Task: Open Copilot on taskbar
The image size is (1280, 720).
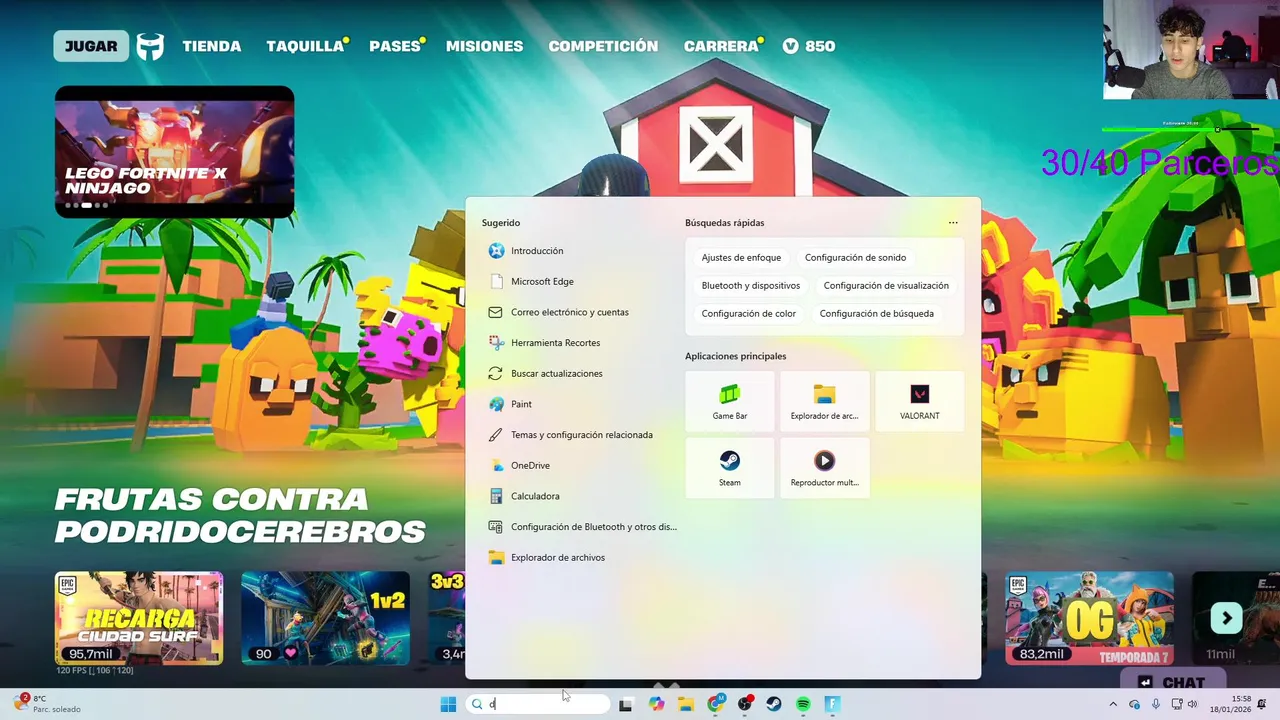Action: (656, 704)
